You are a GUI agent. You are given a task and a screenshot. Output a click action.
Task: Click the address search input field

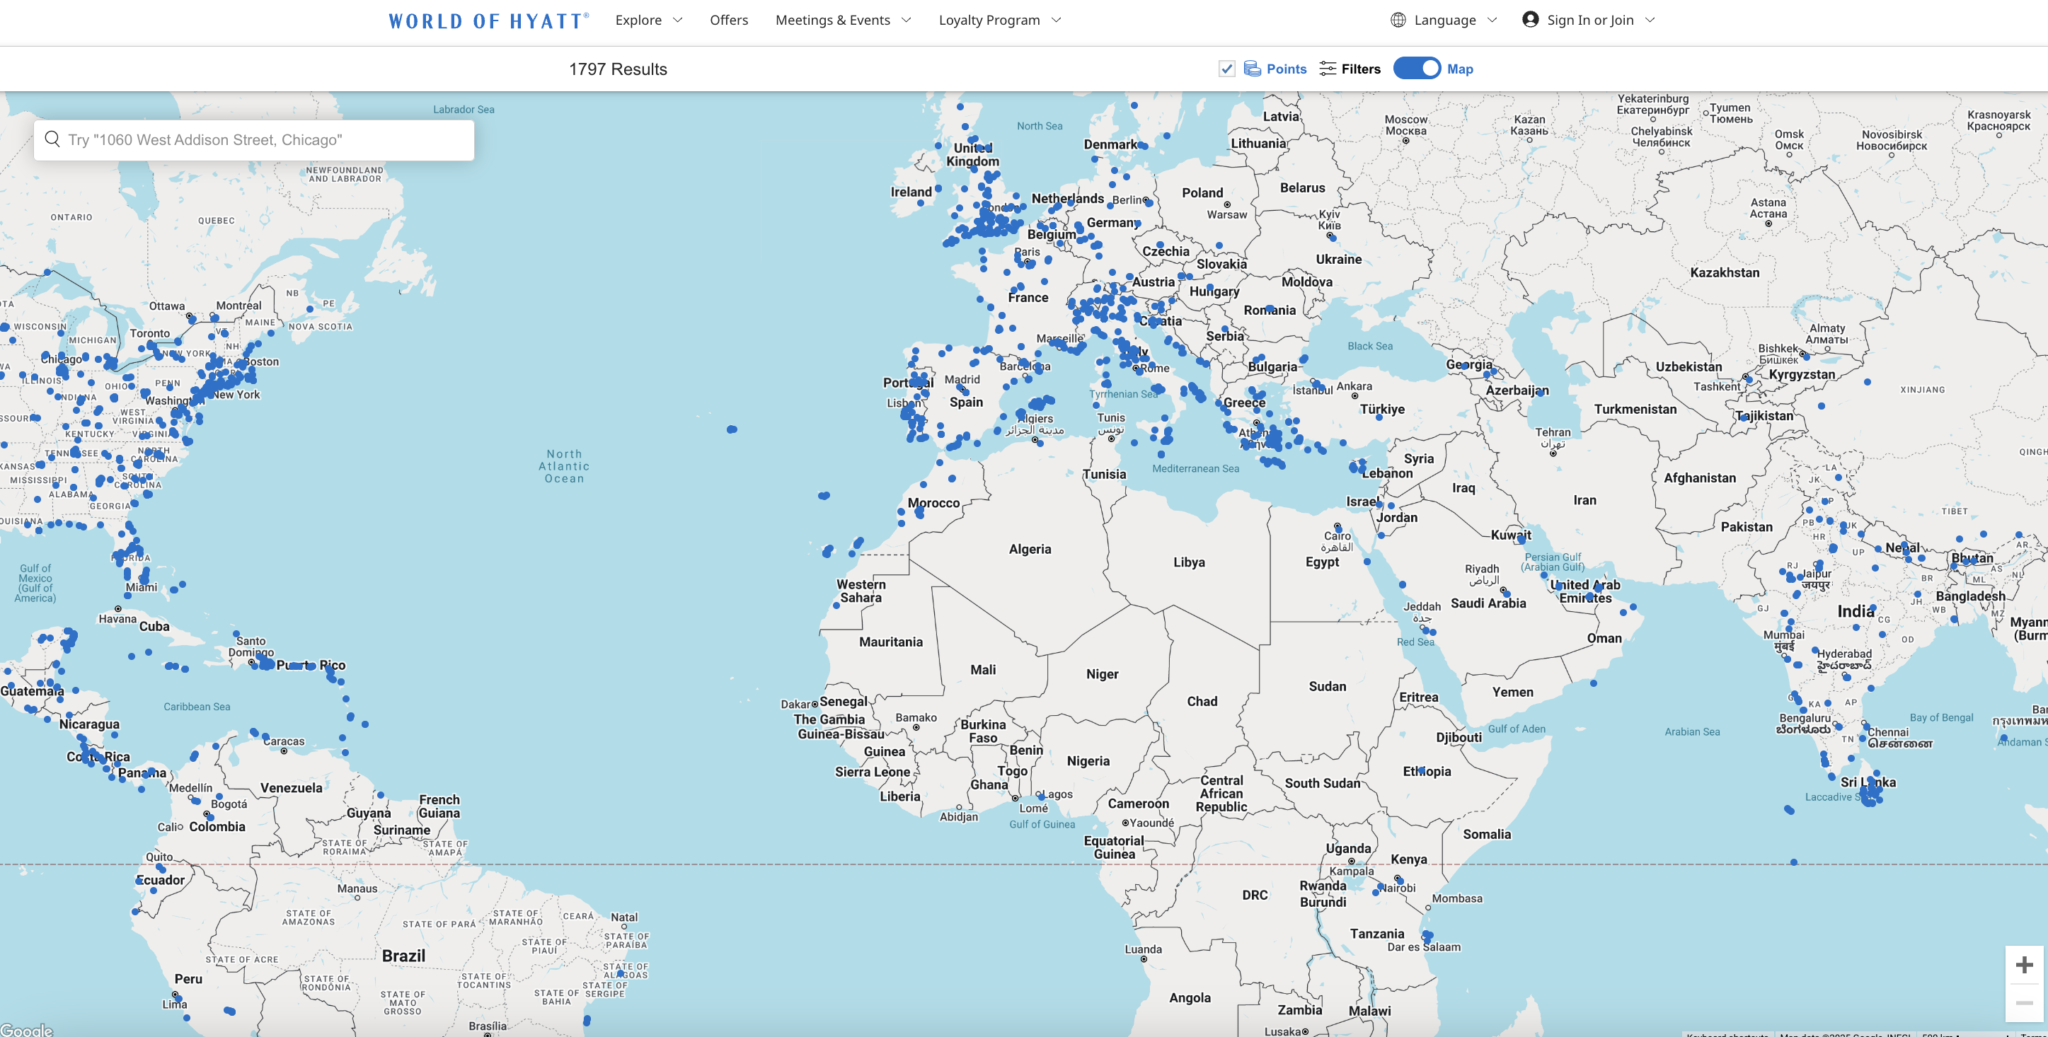pos(254,140)
